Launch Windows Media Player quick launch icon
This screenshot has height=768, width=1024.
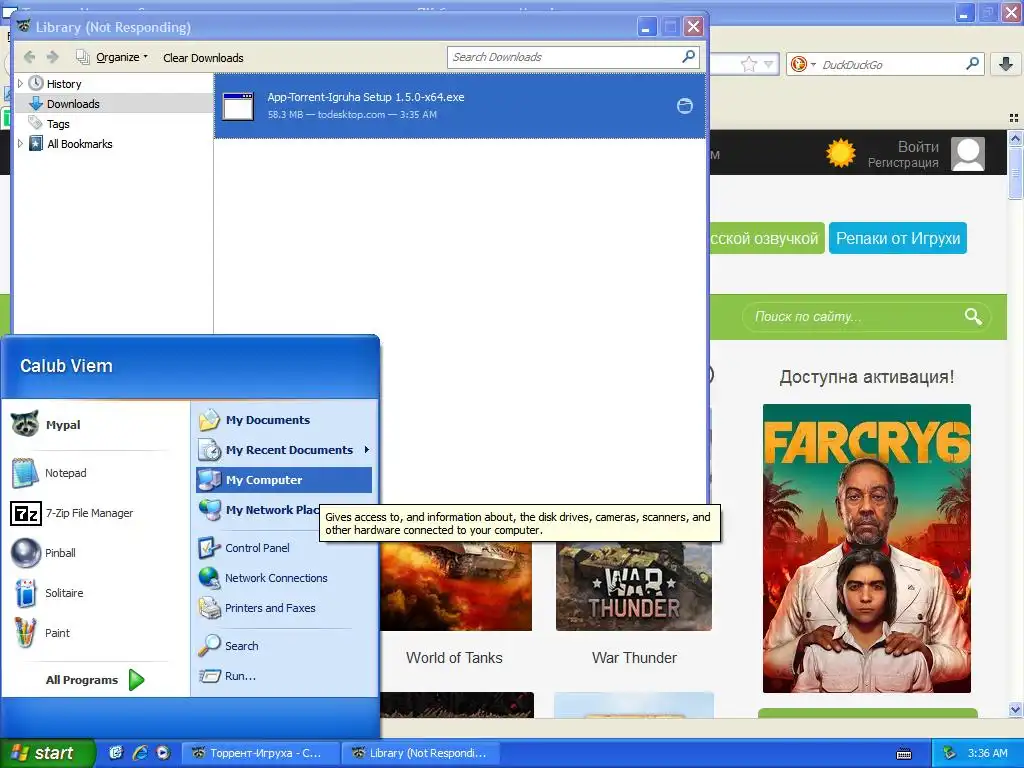(163, 753)
